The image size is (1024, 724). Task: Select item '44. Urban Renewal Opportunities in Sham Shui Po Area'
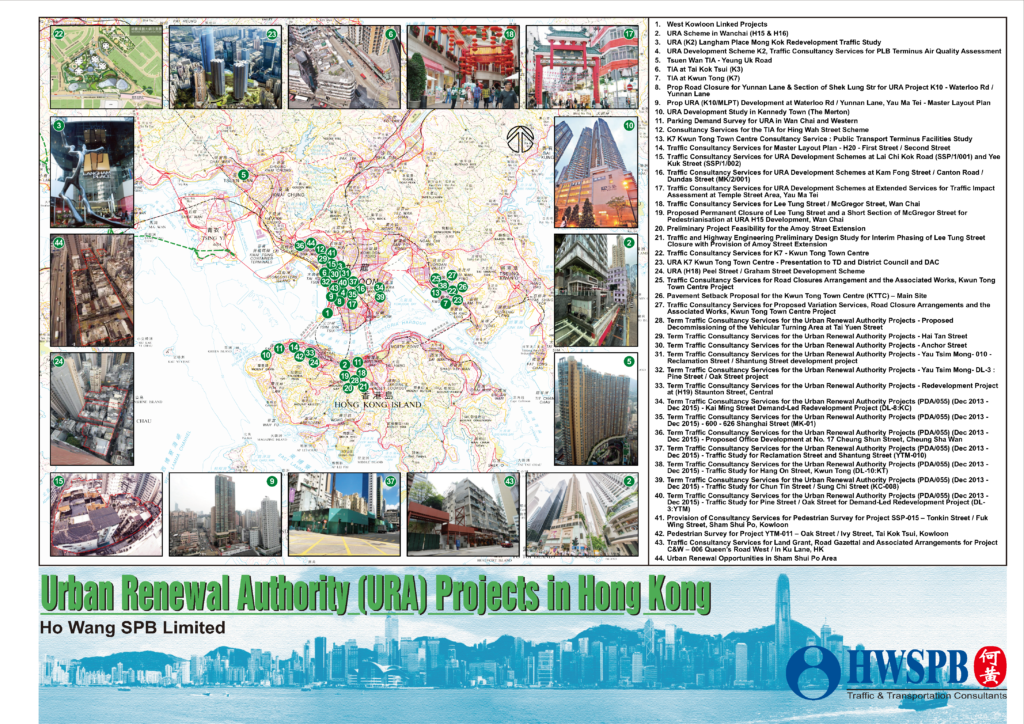point(746,558)
